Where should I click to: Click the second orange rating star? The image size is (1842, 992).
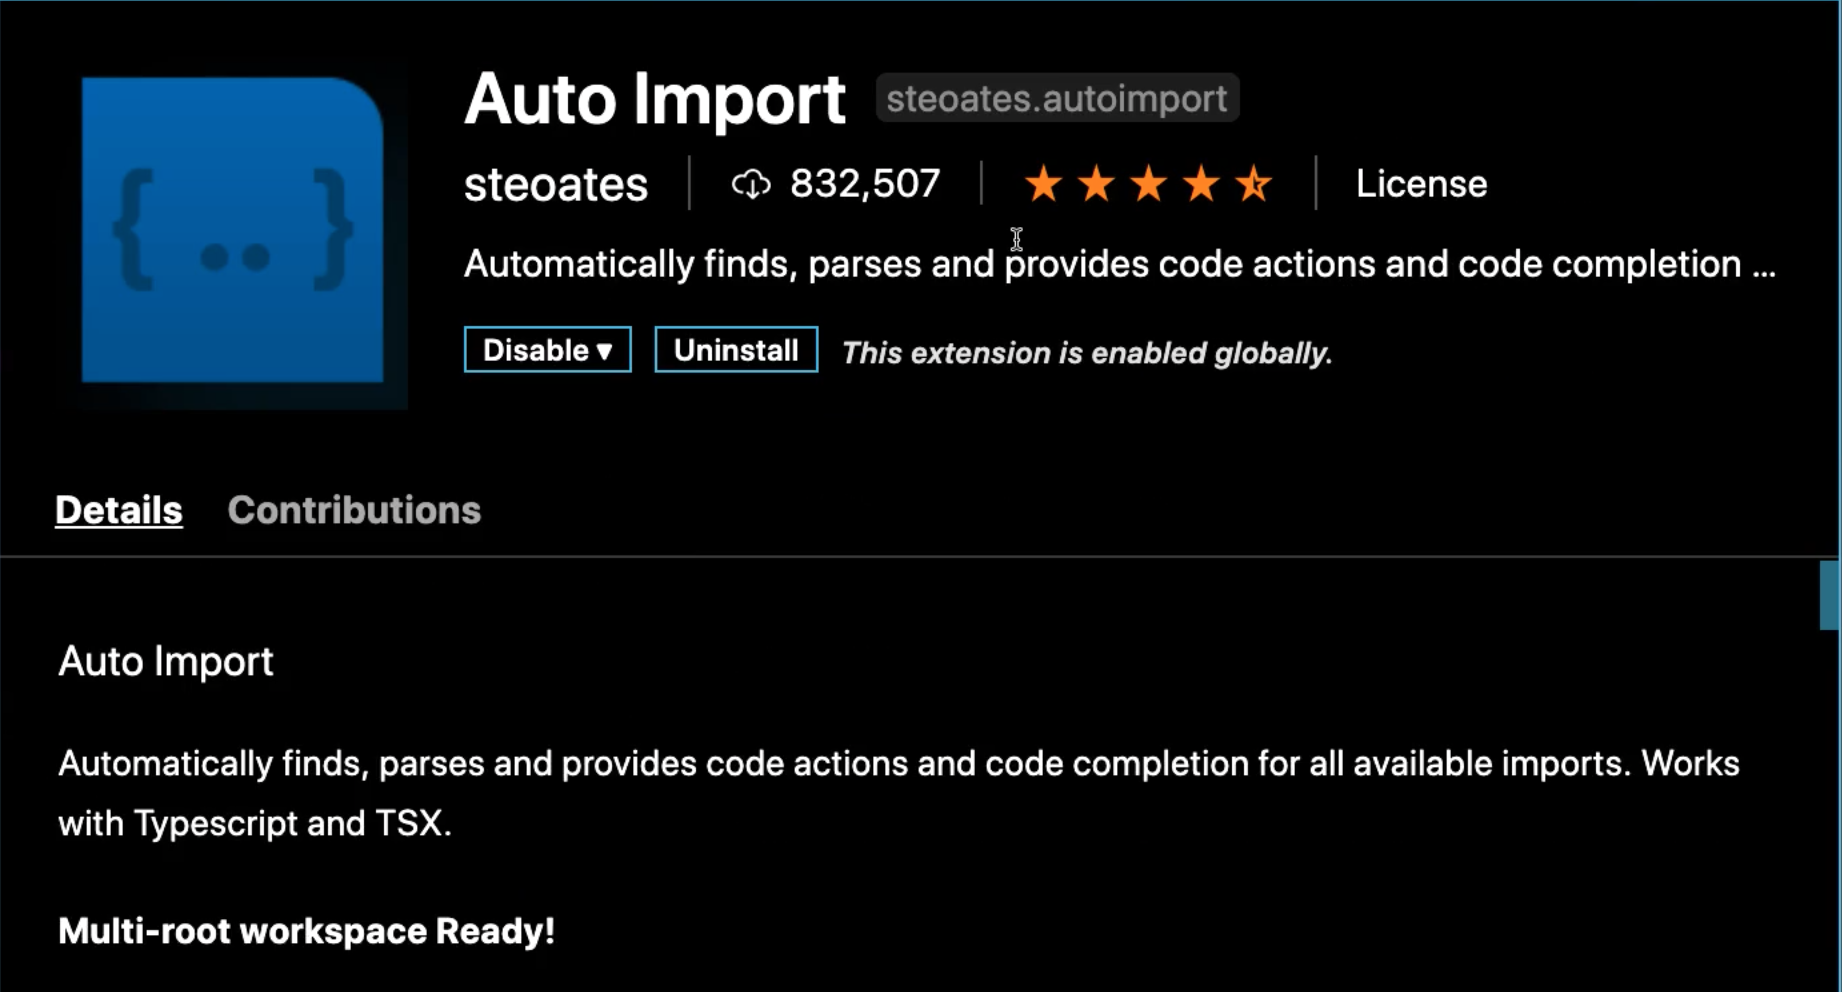click(x=1096, y=184)
